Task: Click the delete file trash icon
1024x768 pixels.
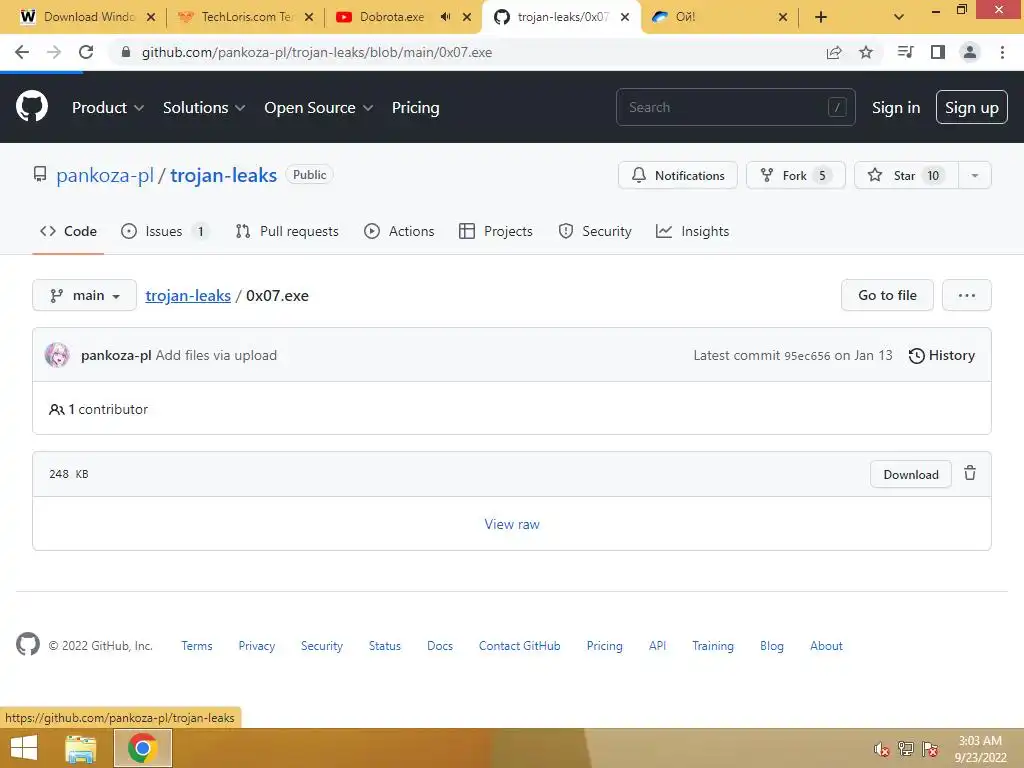Action: (970, 473)
